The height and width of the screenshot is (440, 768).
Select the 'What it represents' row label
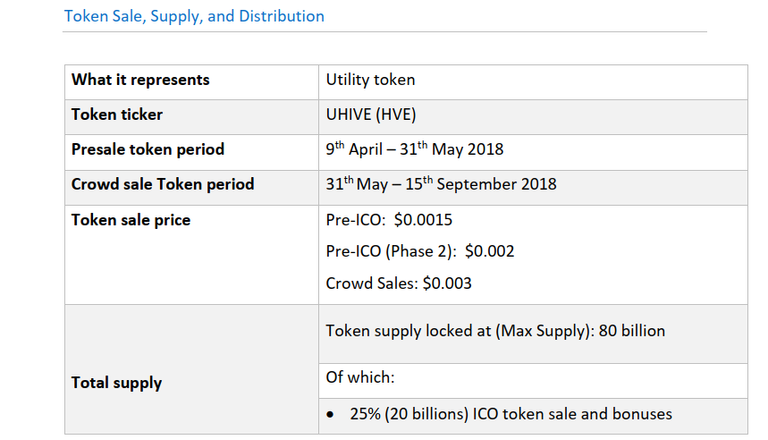(x=140, y=80)
